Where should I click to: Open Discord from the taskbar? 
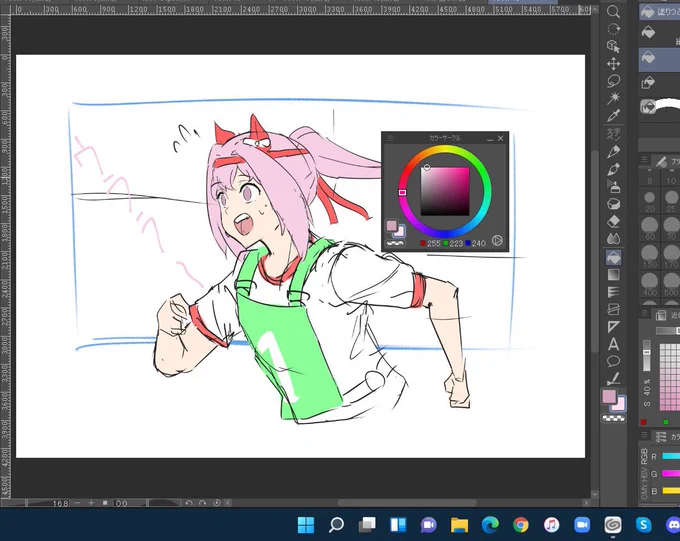click(x=673, y=525)
